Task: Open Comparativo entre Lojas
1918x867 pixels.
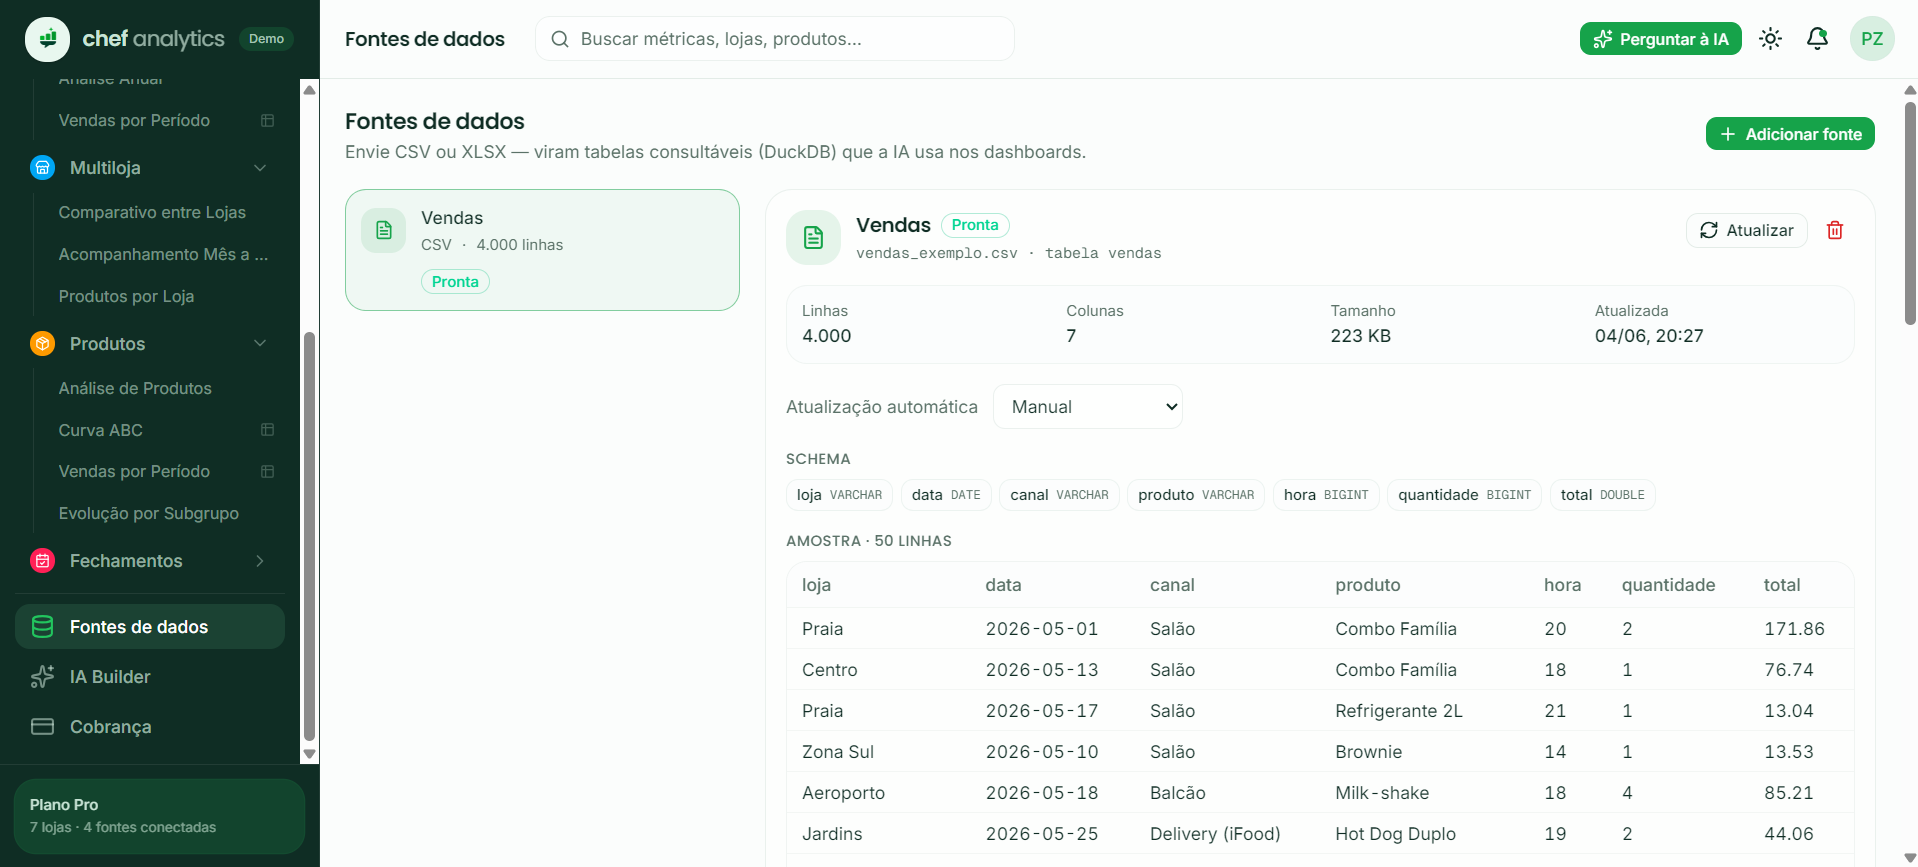Action: tap(152, 212)
